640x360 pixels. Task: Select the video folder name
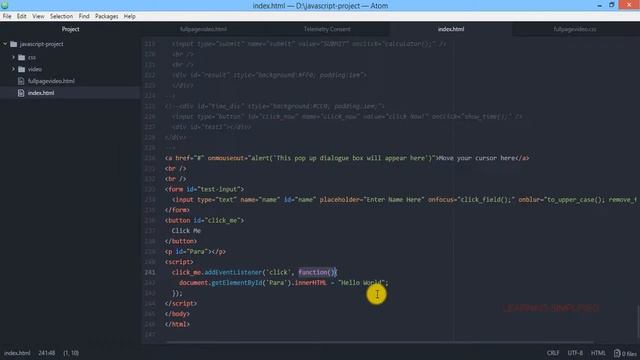click(x=35, y=69)
